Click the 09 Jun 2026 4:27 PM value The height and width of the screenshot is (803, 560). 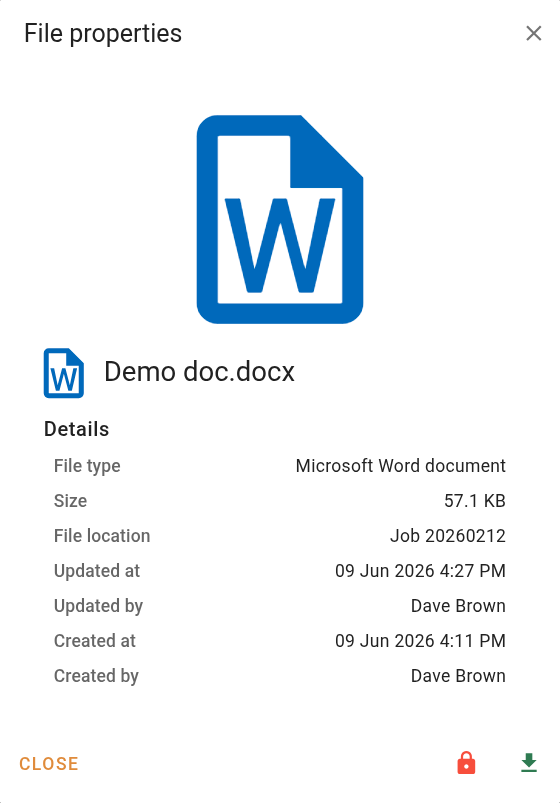click(421, 570)
